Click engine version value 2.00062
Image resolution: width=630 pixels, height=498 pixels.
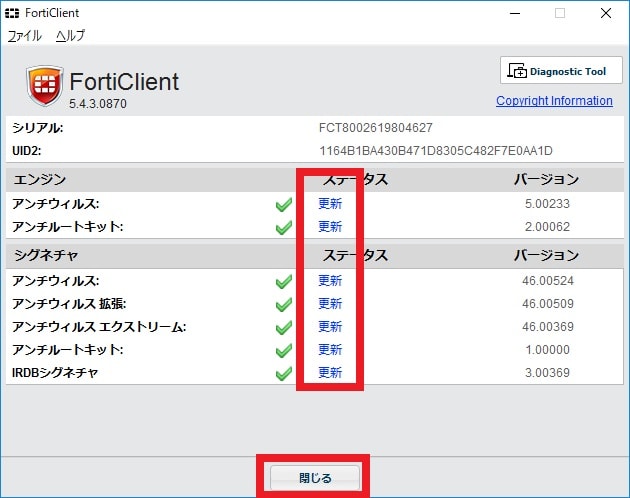click(x=547, y=227)
